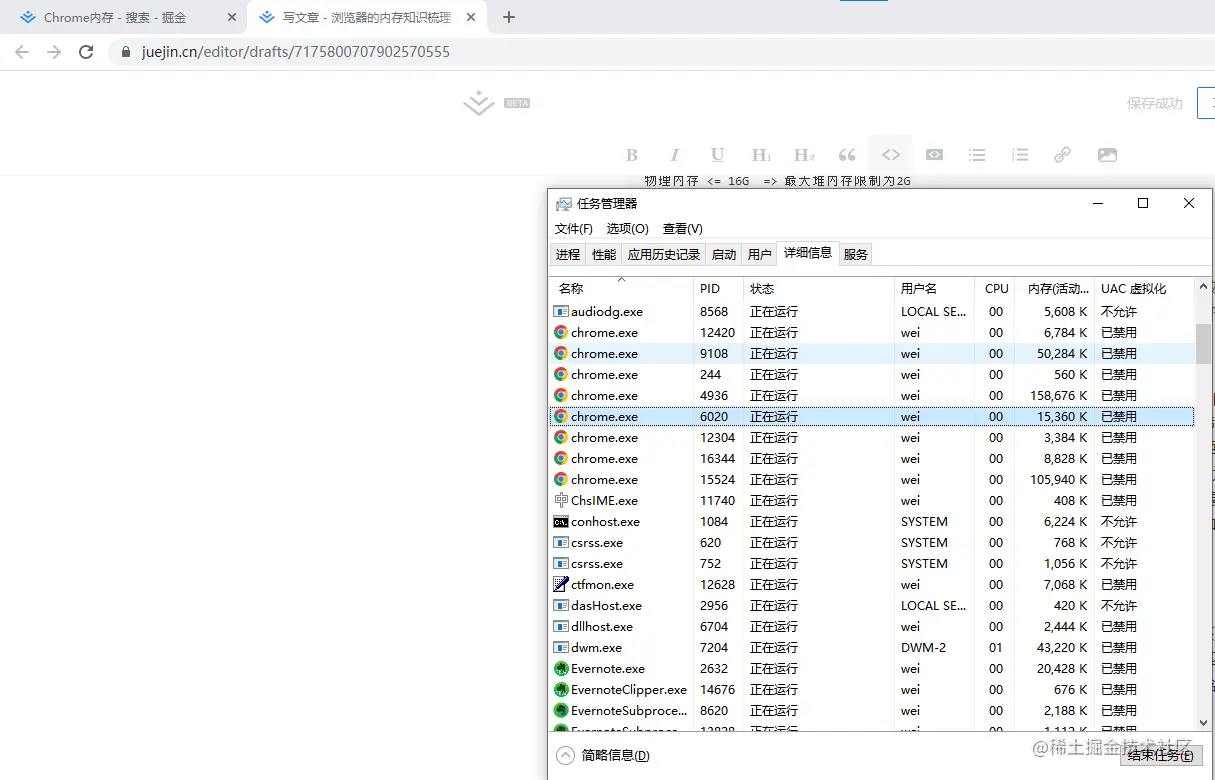Image resolution: width=1215 pixels, height=780 pixels.
Task: Switch to the 进程 tab
Action: pyautogui.click(x=568, y=254)
